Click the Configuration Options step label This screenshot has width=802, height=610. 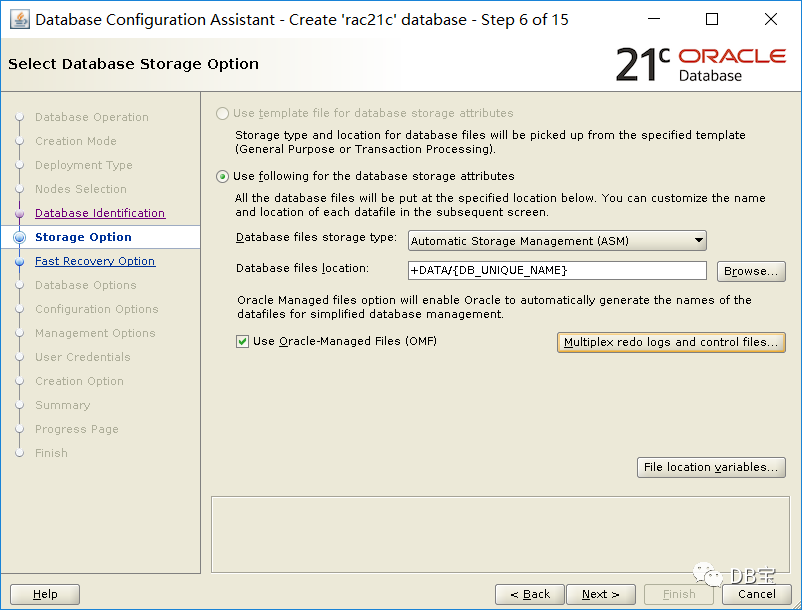[97, 309]
